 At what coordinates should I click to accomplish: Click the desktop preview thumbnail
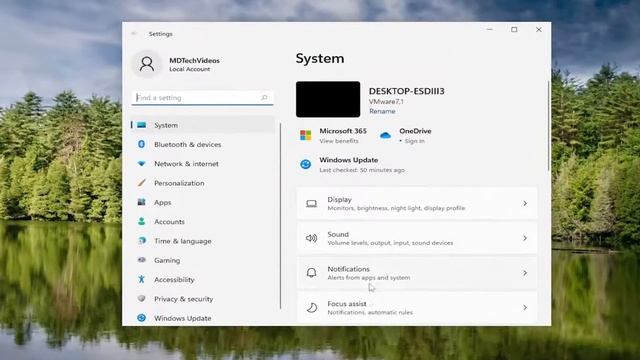pos(328,99)
